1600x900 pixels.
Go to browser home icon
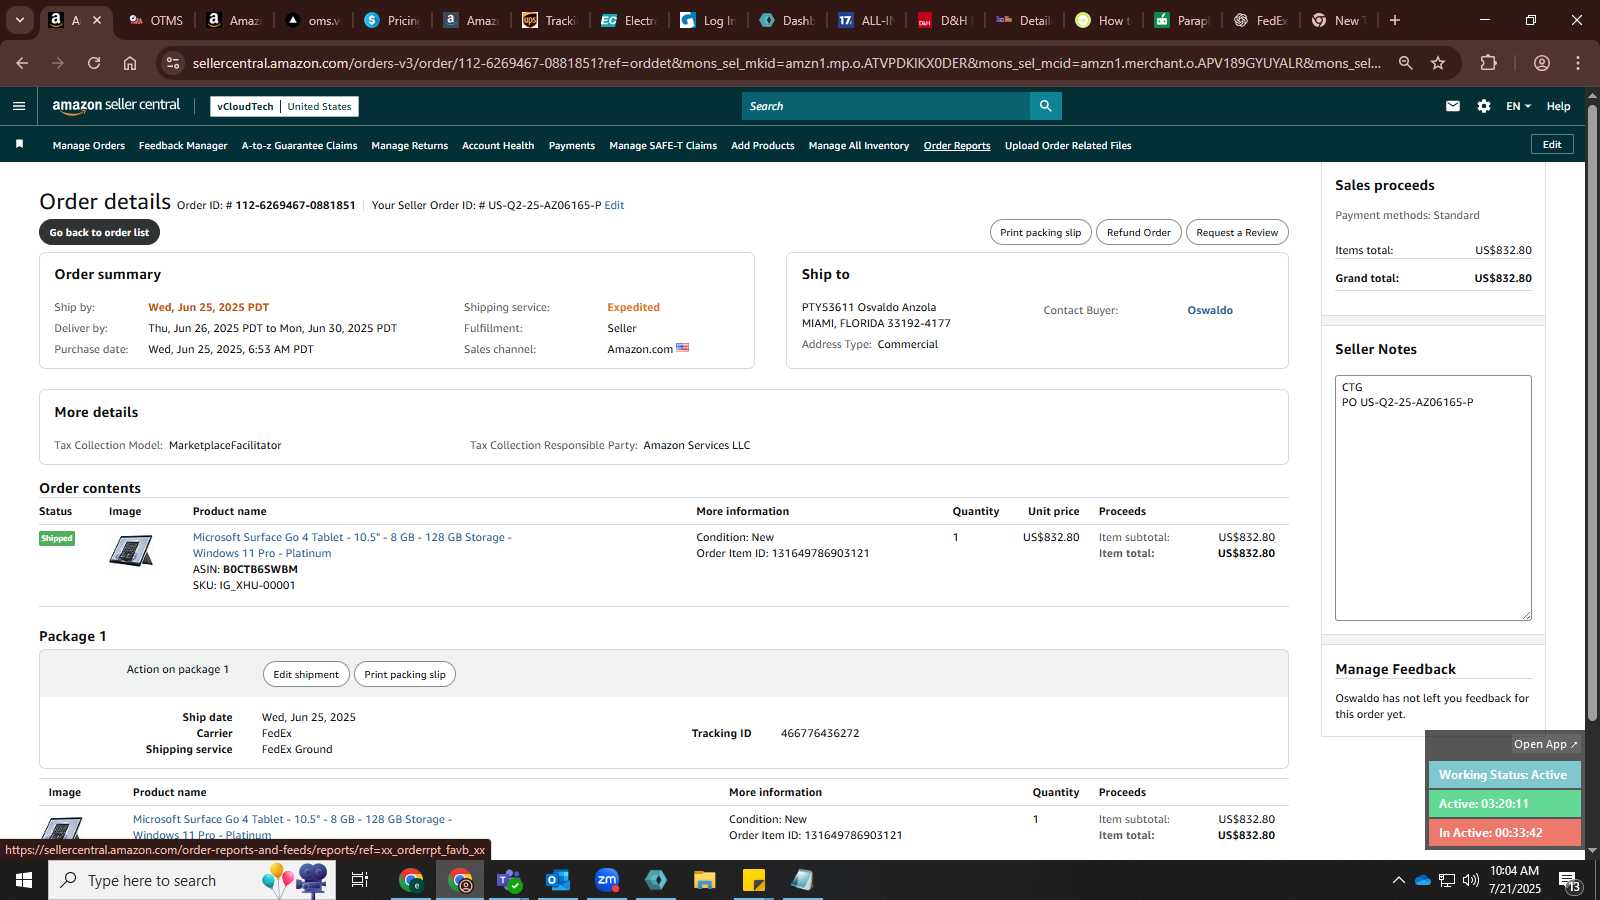pos(130,63)
